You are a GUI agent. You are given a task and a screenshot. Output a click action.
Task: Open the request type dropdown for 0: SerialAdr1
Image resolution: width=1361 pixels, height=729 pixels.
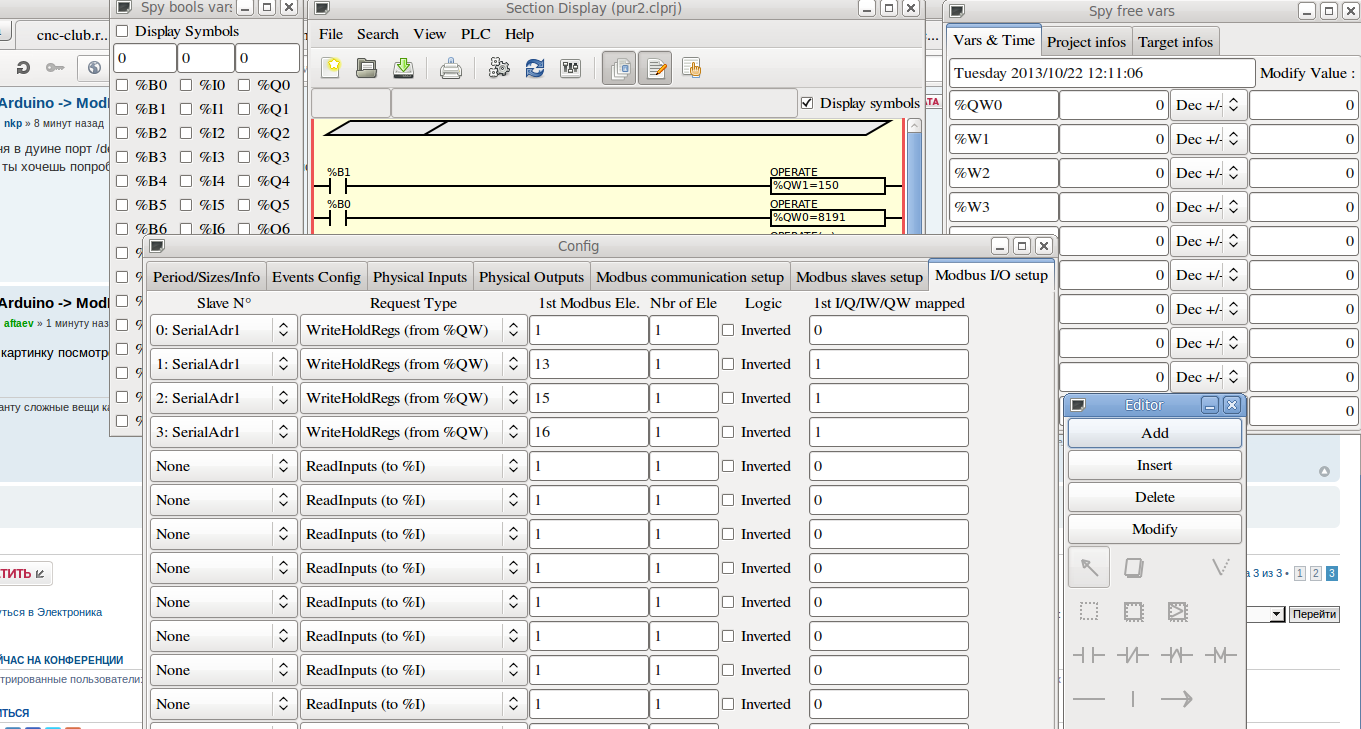(413, 330)
